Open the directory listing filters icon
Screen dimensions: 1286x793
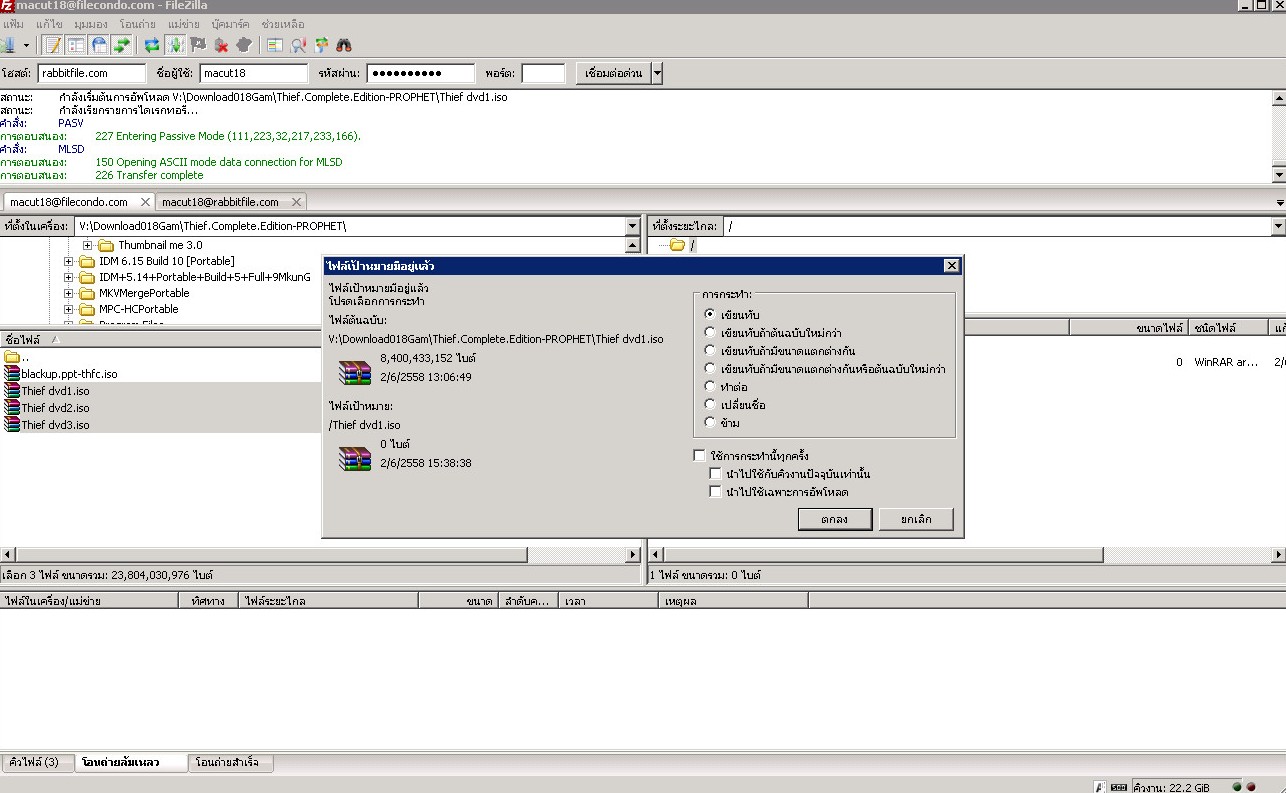275,45
